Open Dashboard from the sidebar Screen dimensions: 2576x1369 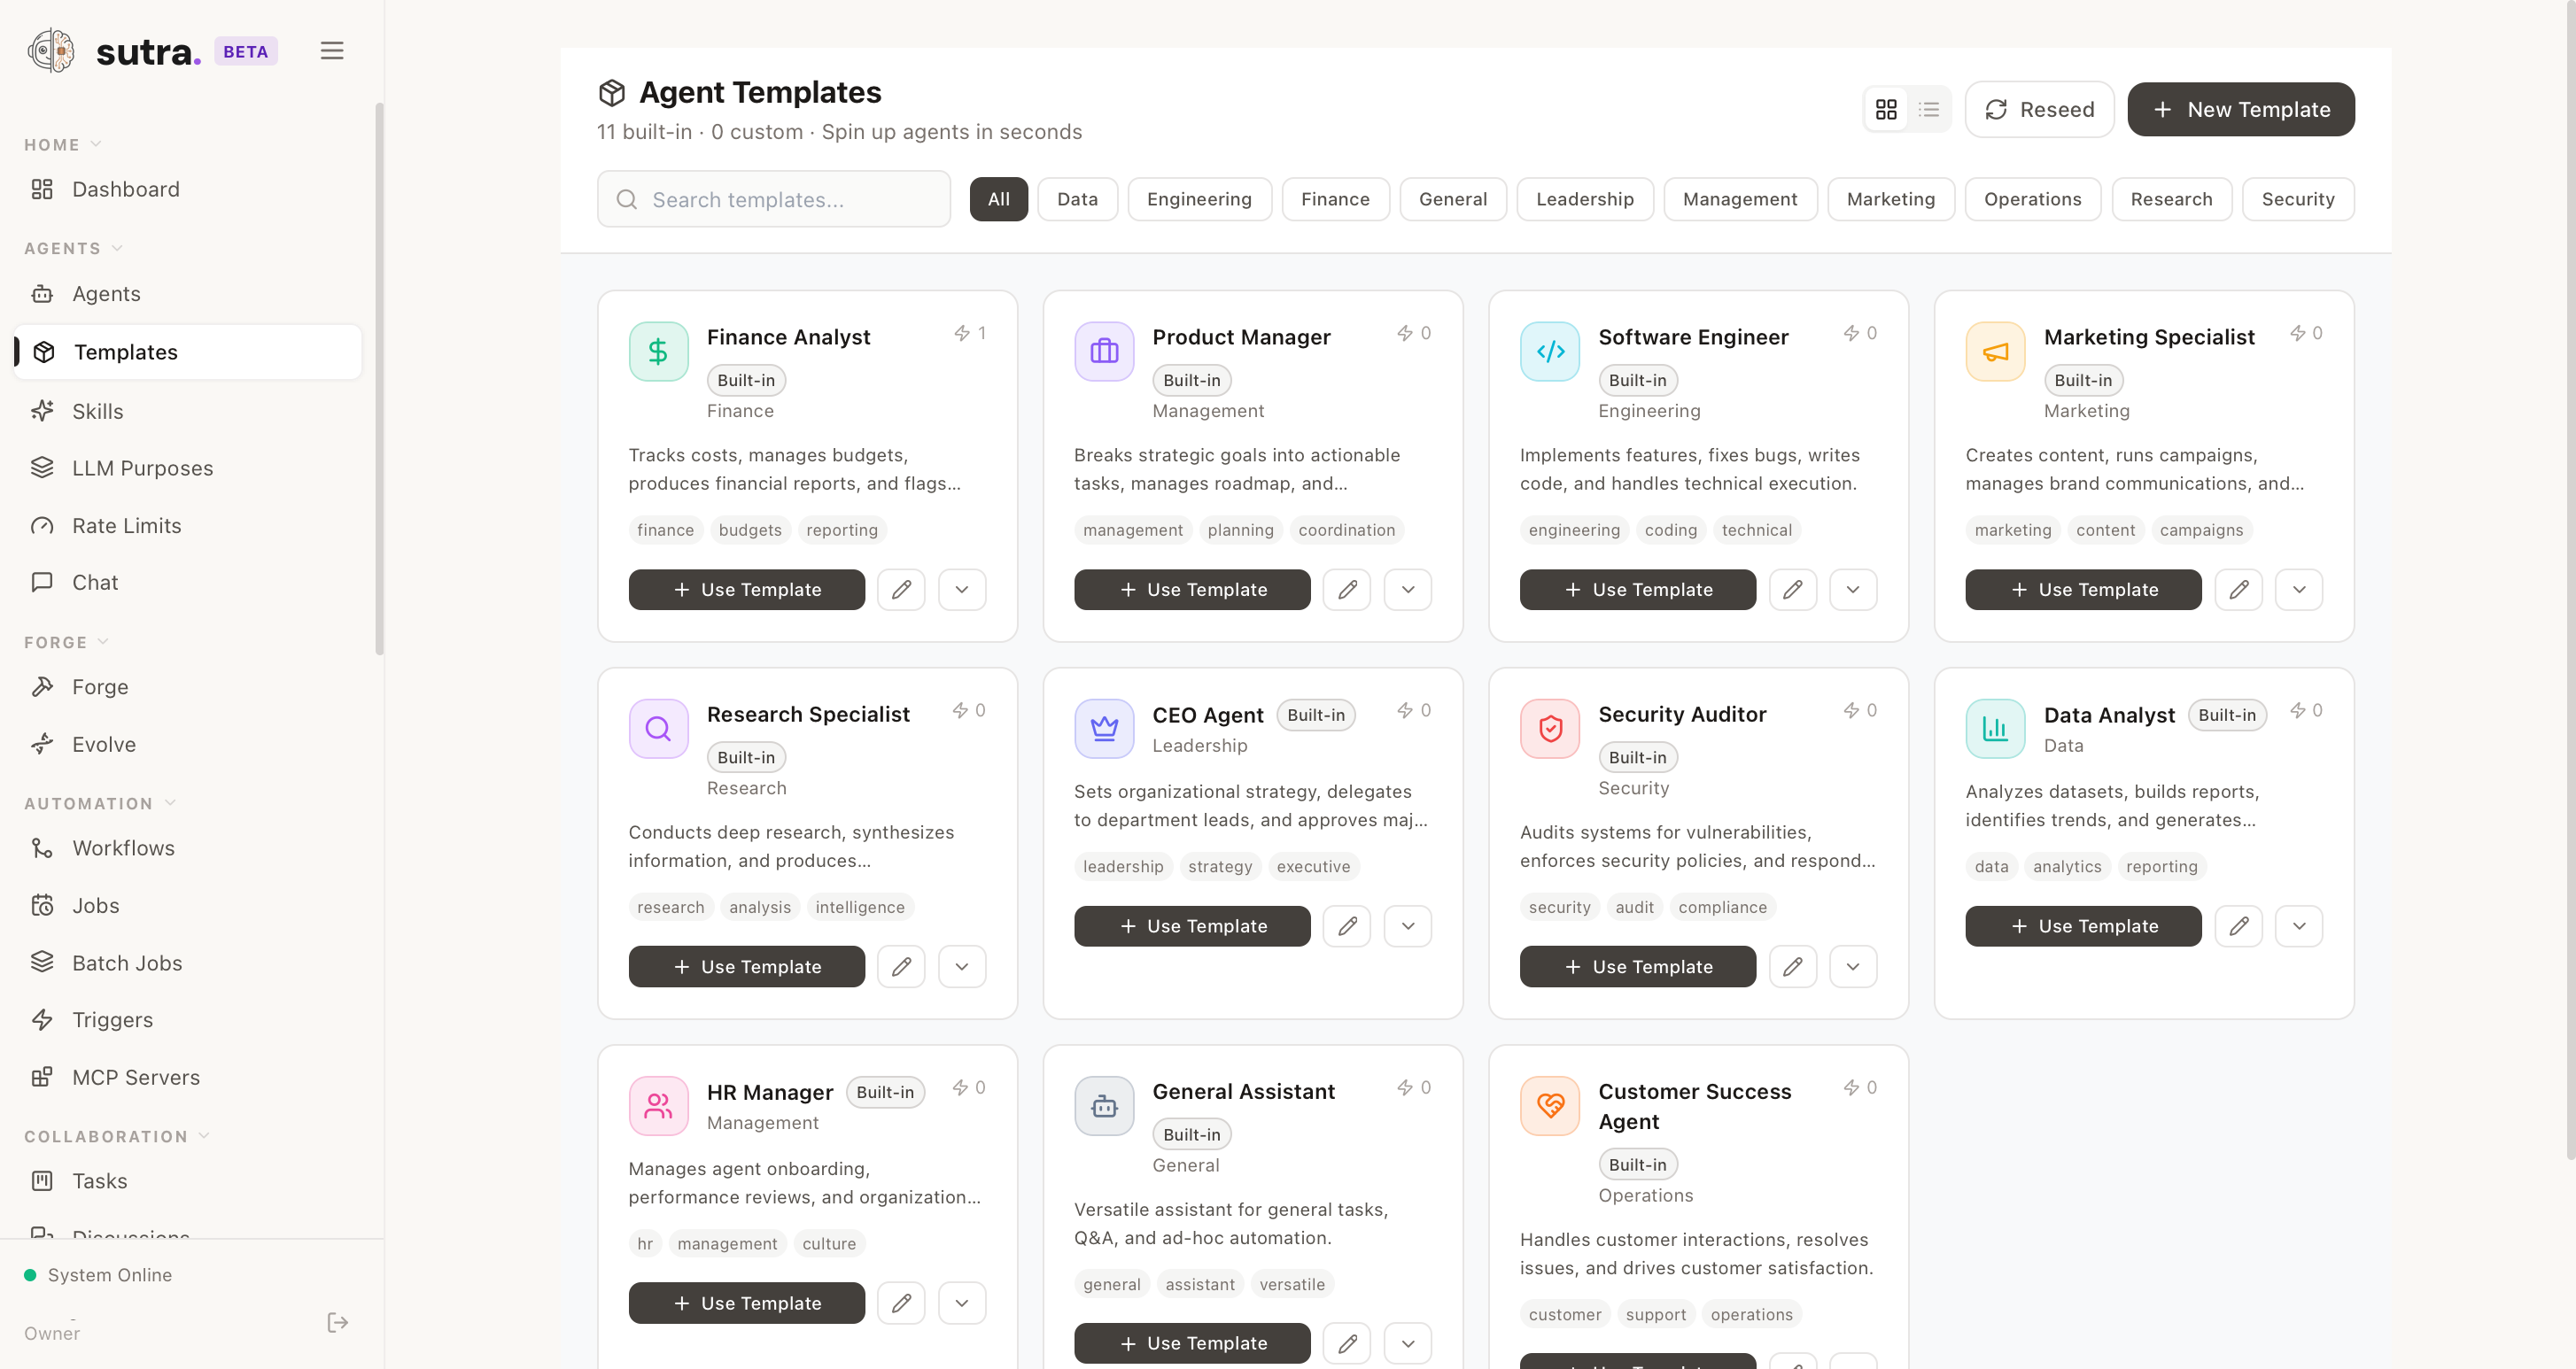[125, 189]
